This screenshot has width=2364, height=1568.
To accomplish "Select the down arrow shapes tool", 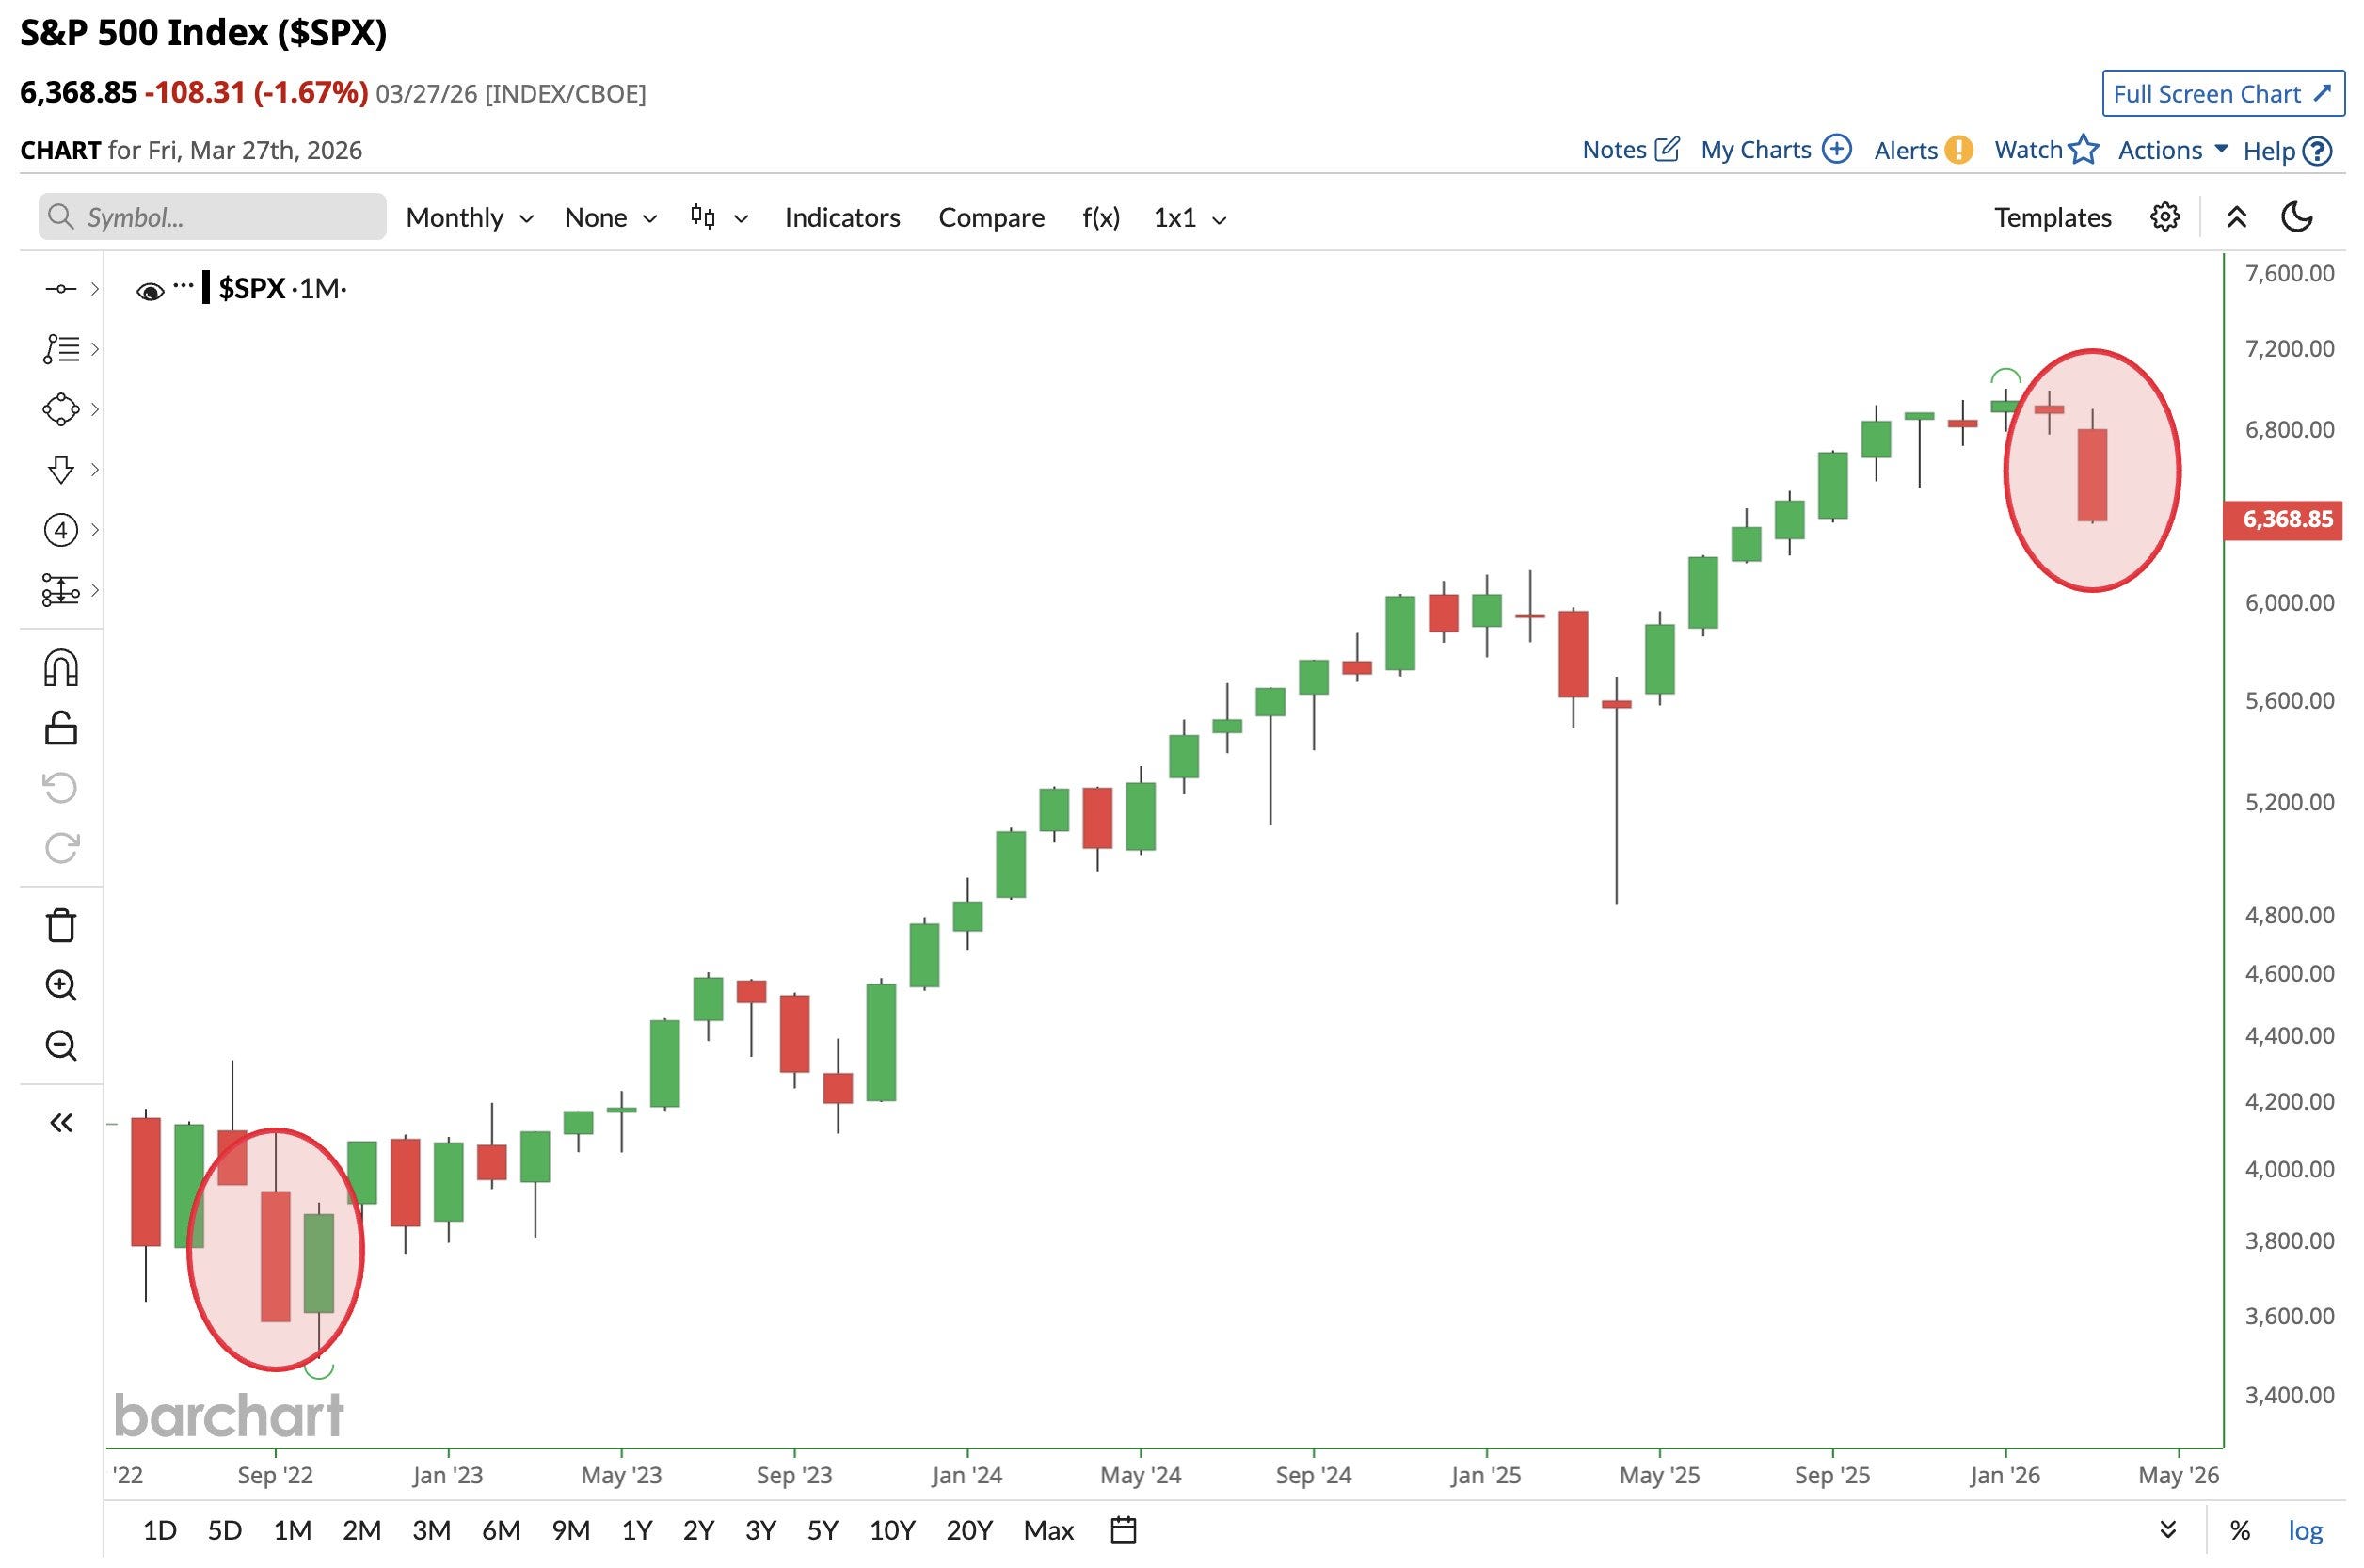I will click(60, 469).
